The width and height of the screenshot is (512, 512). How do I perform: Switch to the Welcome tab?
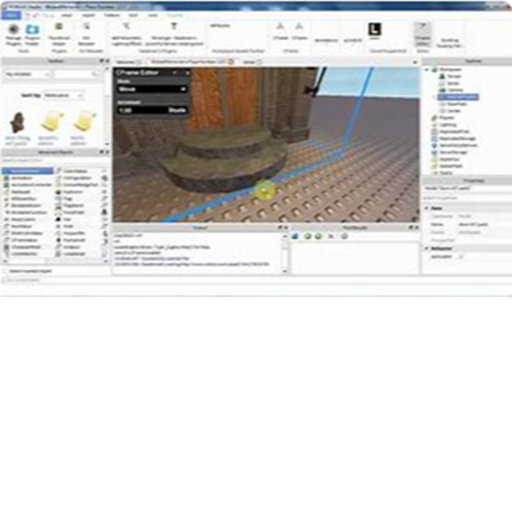point(126,62)
